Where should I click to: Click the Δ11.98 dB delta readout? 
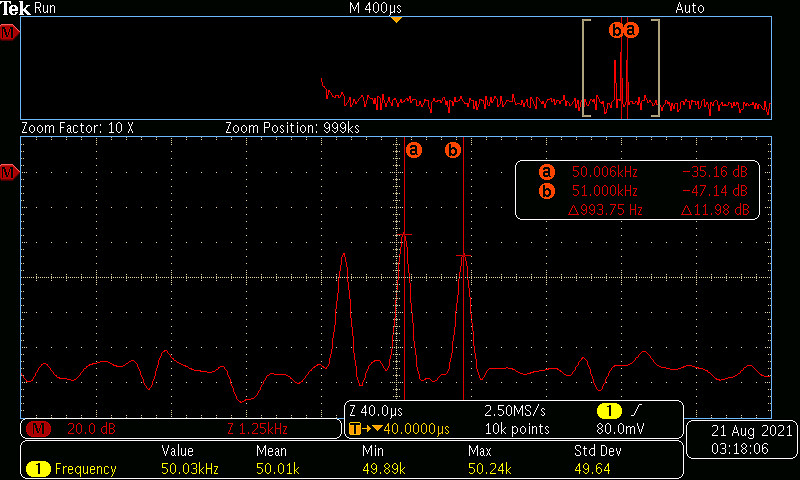point(715,210)
